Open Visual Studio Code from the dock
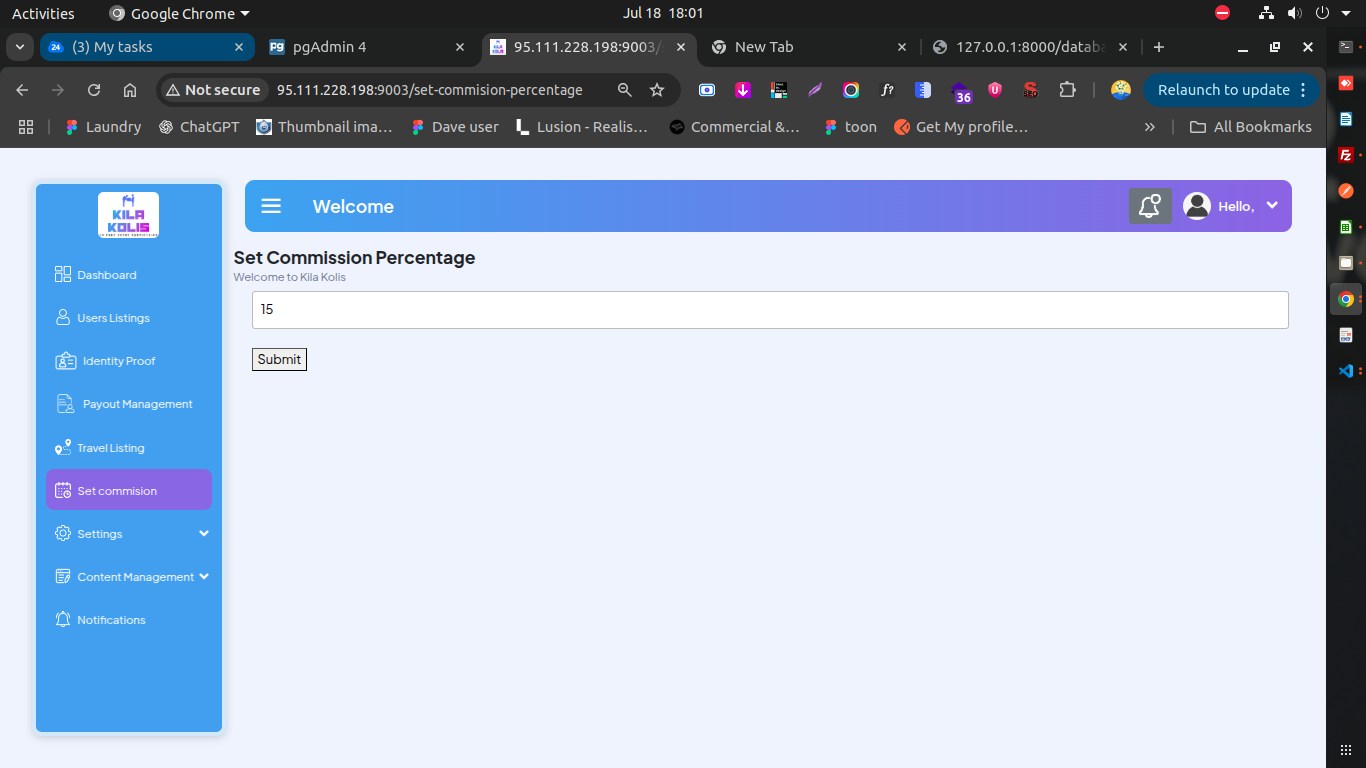The width and height of the screenshot is (1366, 768). pyautogui.click(x=1346, y=371)
